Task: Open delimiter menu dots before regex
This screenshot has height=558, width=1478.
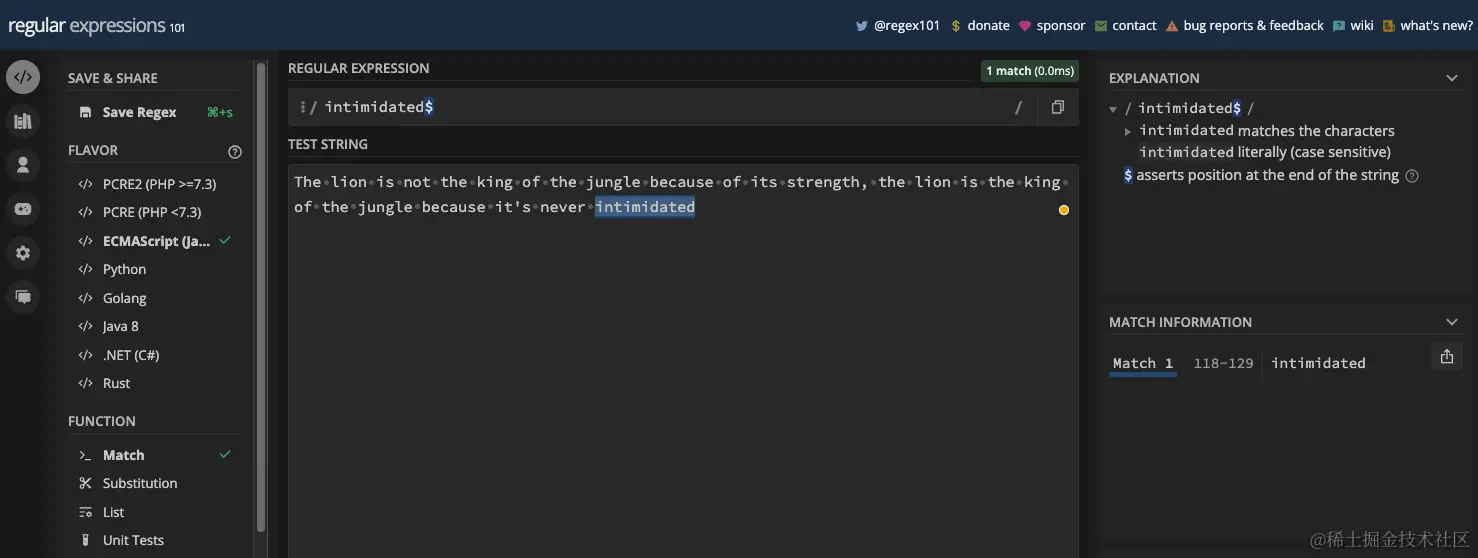Action: pos(303,107)
